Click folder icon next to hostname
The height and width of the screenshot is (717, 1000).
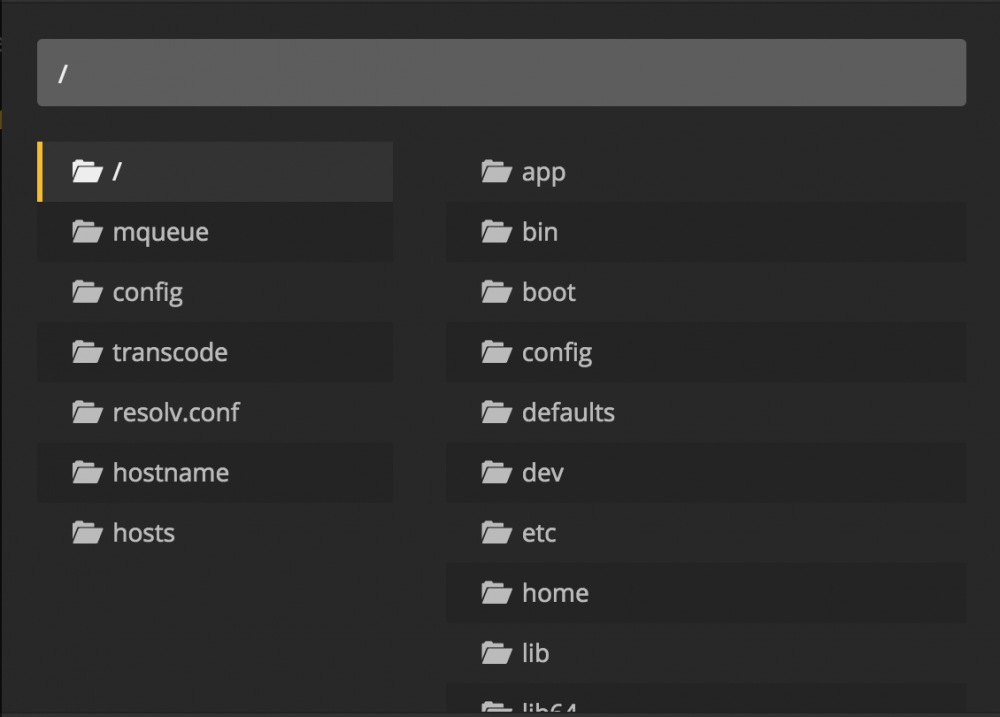click(87, 472)
